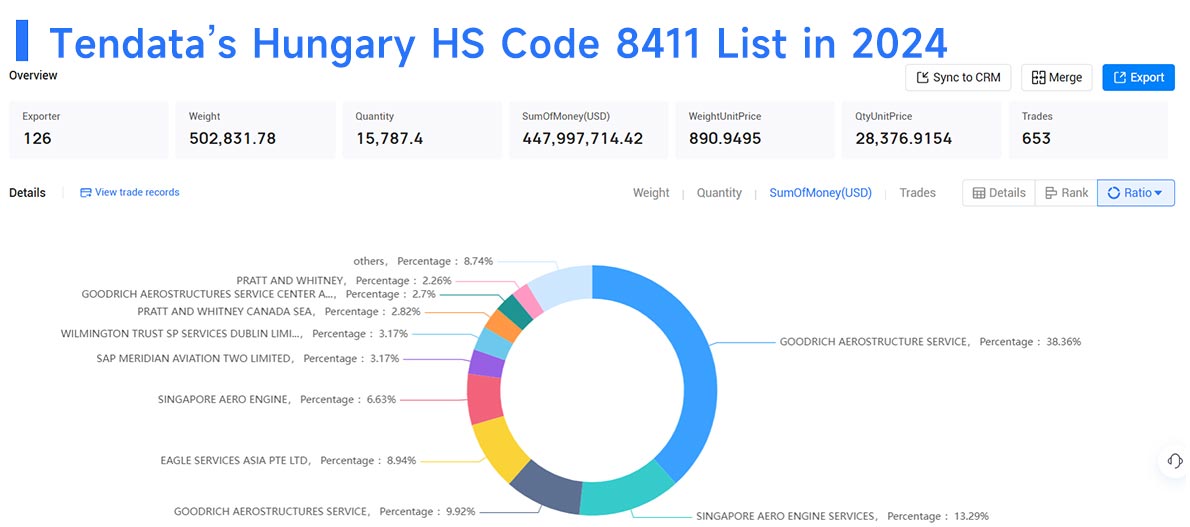Viewport: 1190px width, 527px height.
Task: Export the trade data
Action: click(1138, 77)
